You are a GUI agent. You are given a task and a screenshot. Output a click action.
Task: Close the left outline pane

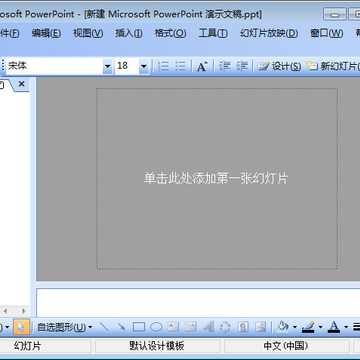(21, 84)
